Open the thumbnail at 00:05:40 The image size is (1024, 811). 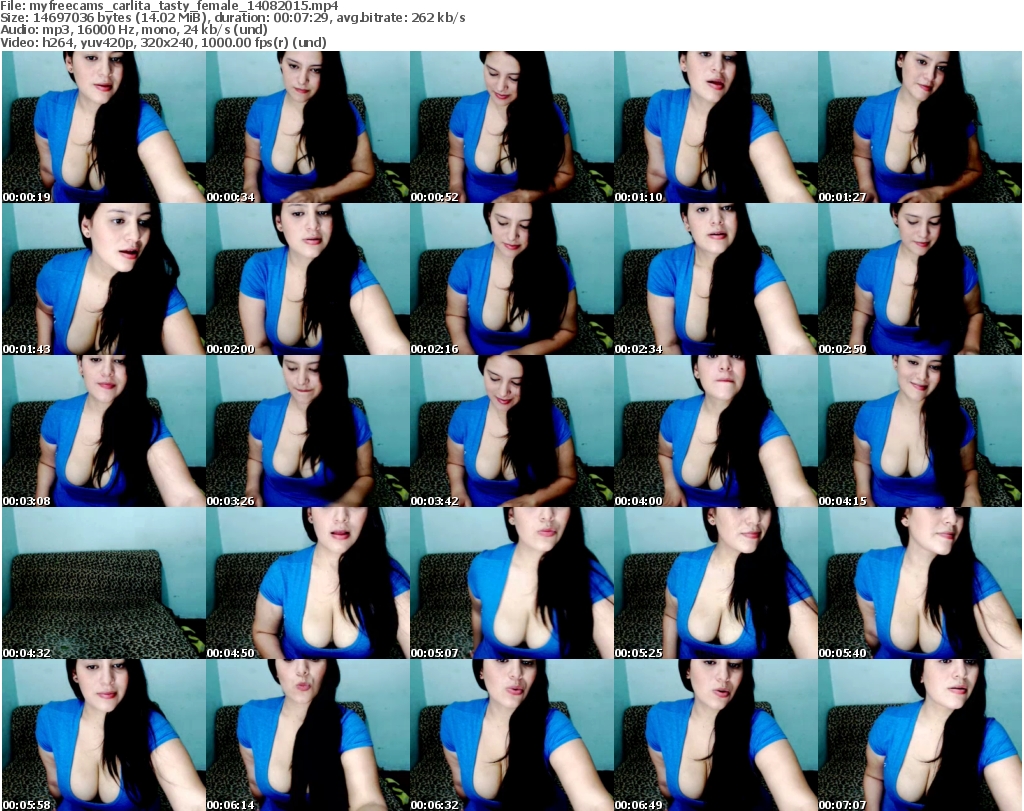(x=920, y=583)
